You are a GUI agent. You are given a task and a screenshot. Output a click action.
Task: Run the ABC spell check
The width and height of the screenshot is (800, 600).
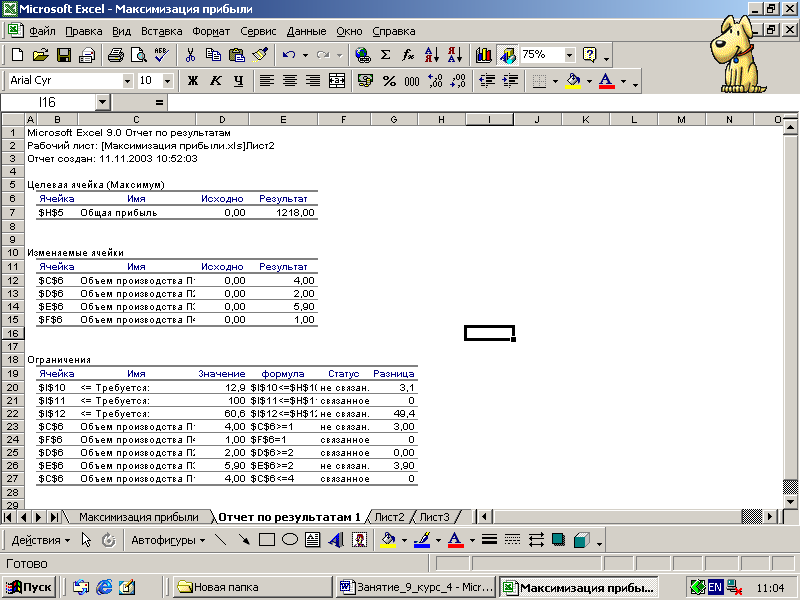point(162,55)
